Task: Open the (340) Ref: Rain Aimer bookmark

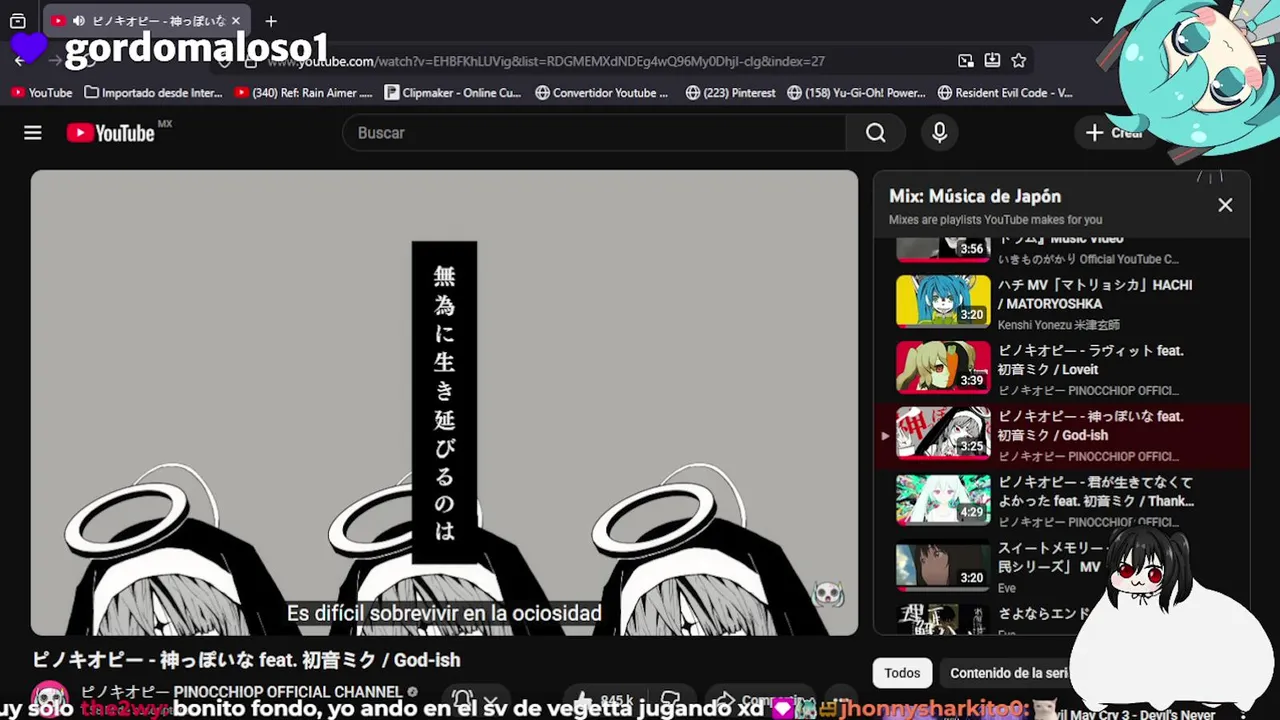Action: 303,92
